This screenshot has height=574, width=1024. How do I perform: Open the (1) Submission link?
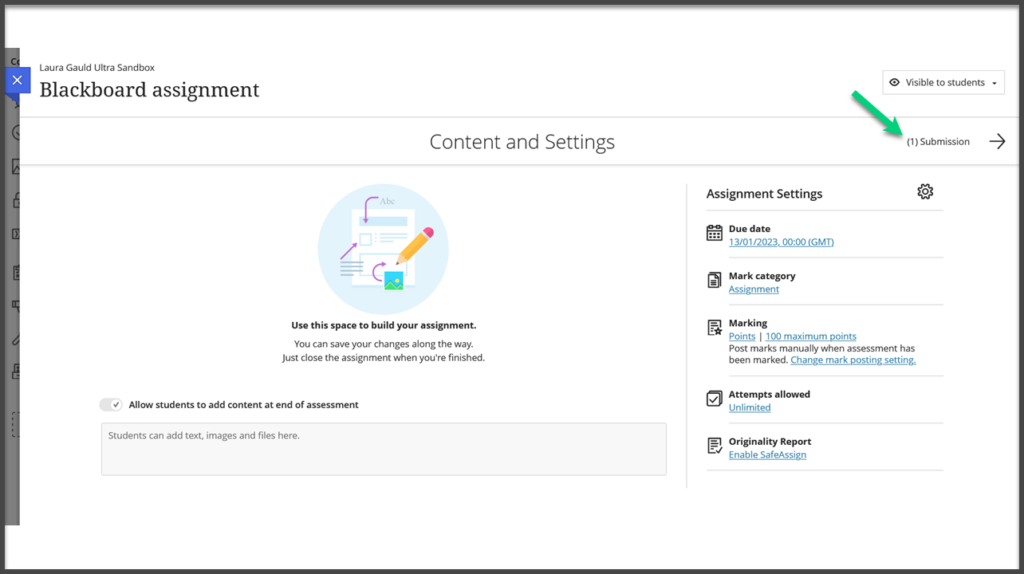coord(938,142)
